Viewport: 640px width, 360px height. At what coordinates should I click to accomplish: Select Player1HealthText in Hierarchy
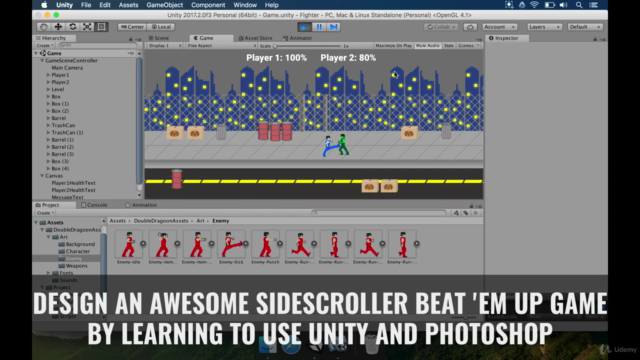(73, 183)
